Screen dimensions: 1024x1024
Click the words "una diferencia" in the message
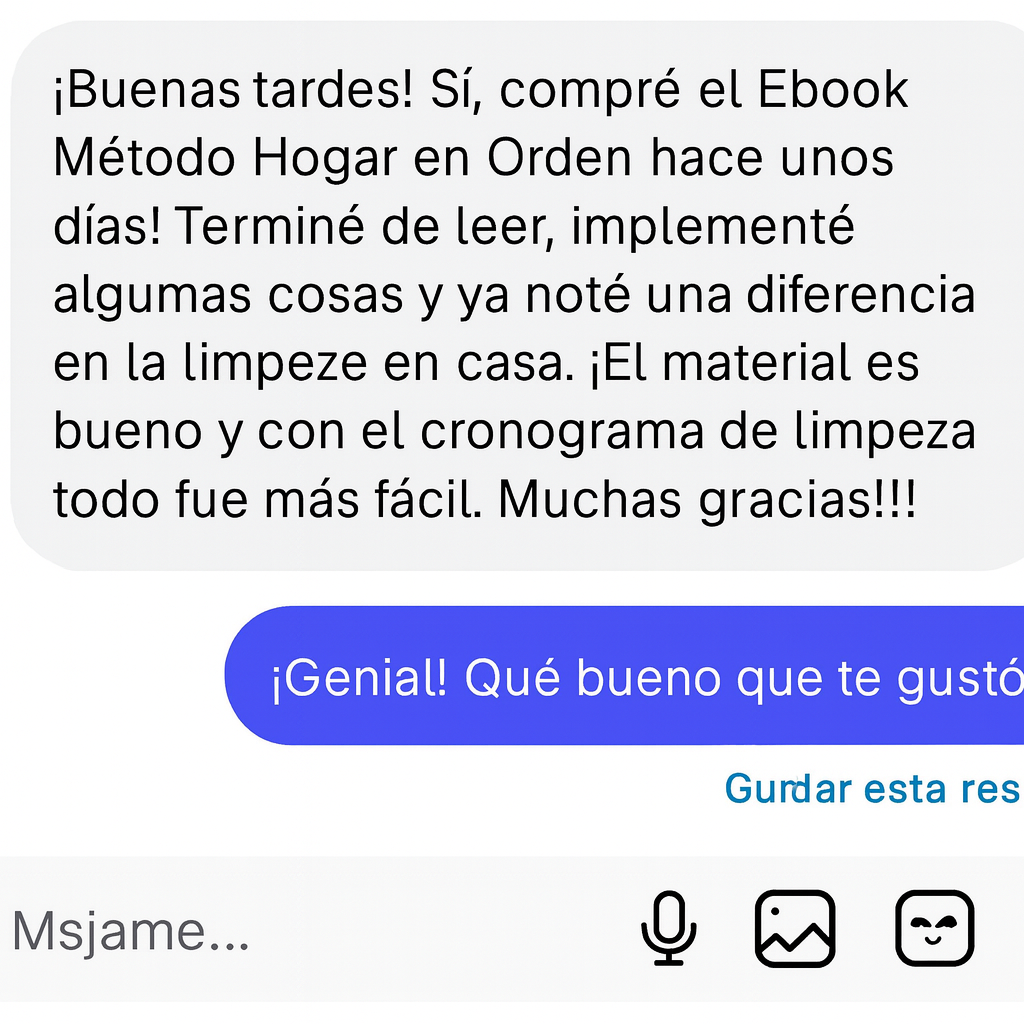[810, 295]
